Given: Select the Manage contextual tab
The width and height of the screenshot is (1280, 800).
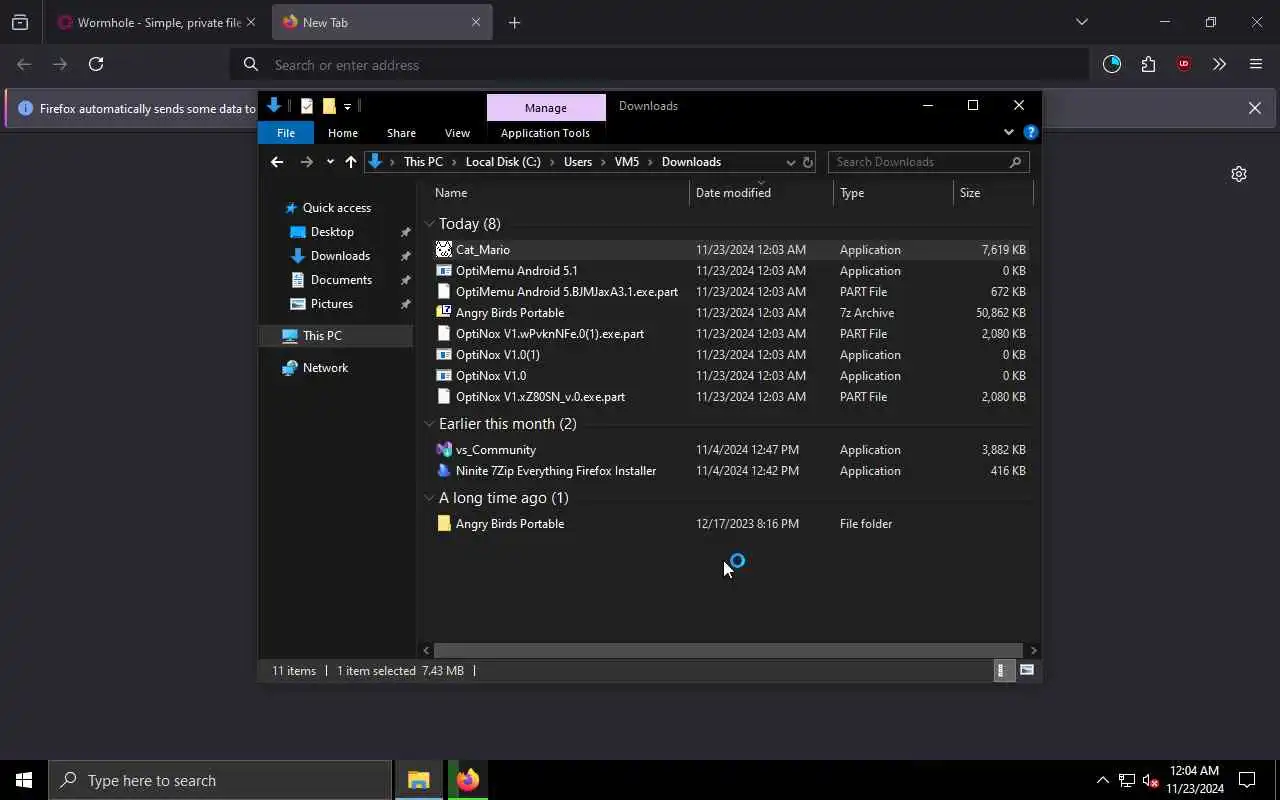Looking at the screenshot, I should pyautogui.click(x=545, y=107).
